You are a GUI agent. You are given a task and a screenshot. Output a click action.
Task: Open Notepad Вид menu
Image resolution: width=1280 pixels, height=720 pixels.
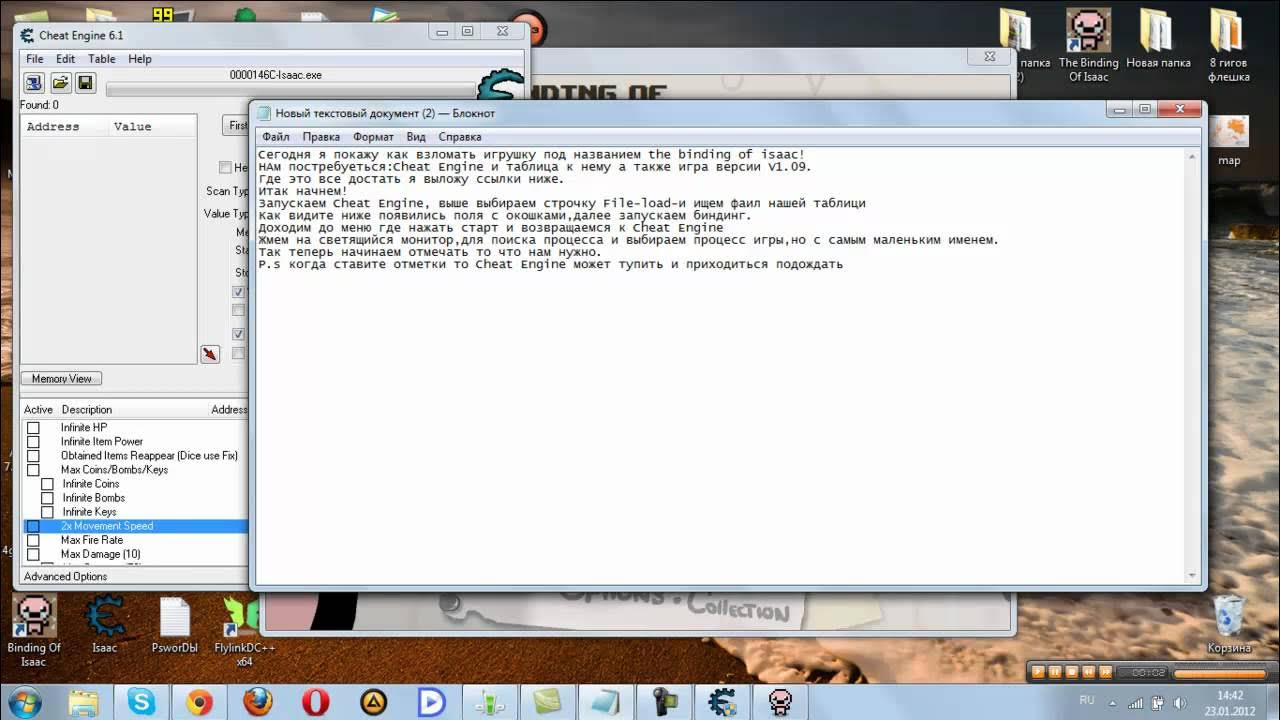click(416, 137)
